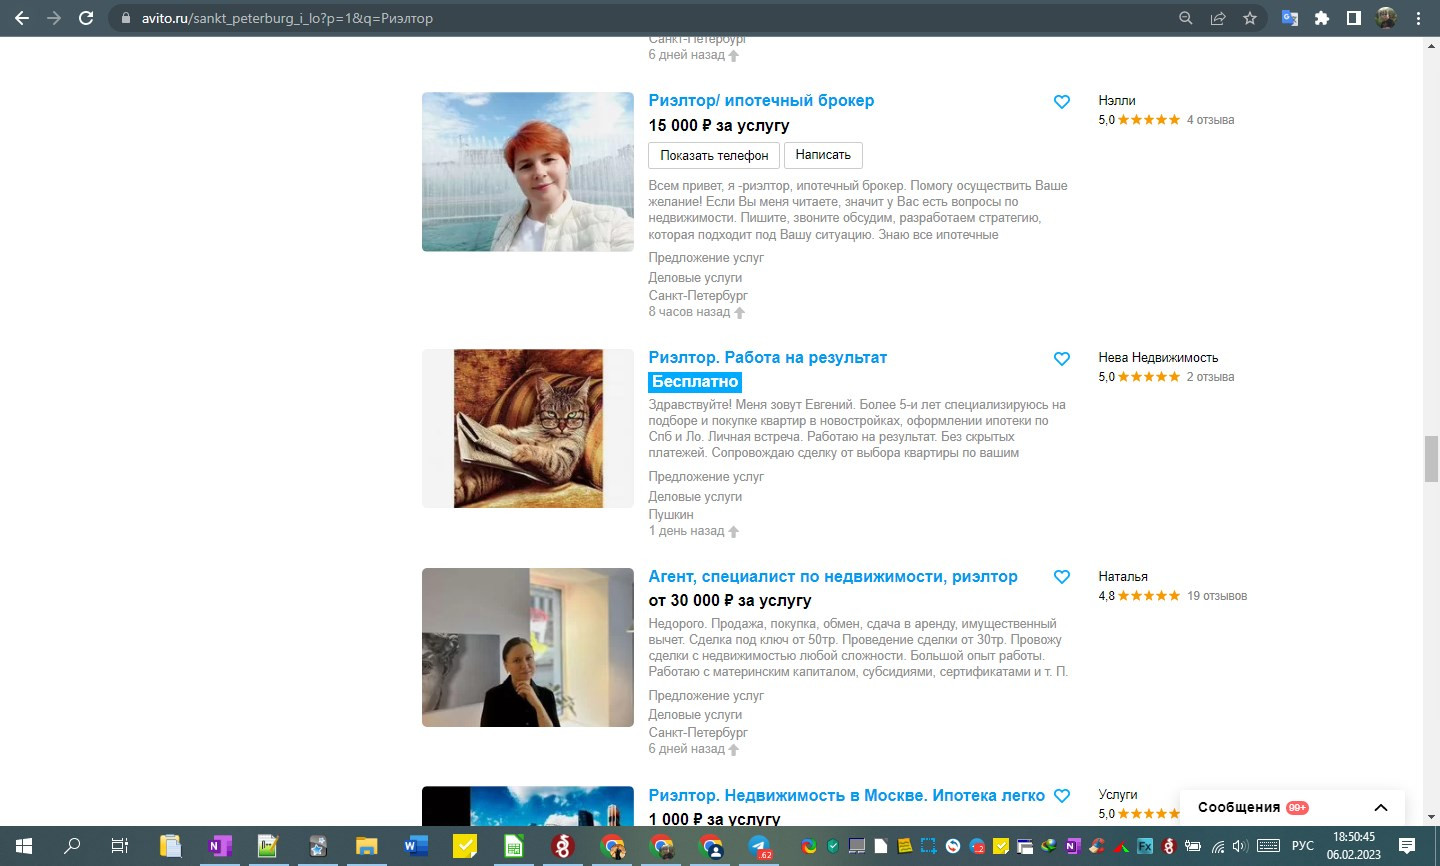Open 'Агент, специалист по недвижимости, риэлтор' listing
1440x866 pixels.
(833, 576)
